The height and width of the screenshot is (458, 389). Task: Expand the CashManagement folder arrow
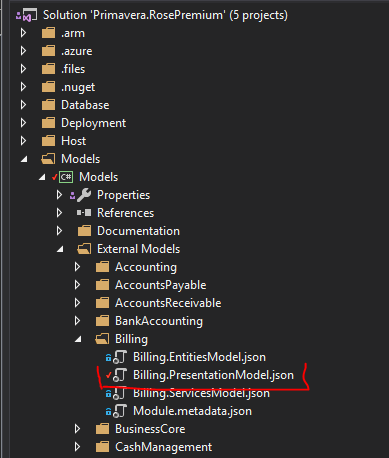(77, 447)
